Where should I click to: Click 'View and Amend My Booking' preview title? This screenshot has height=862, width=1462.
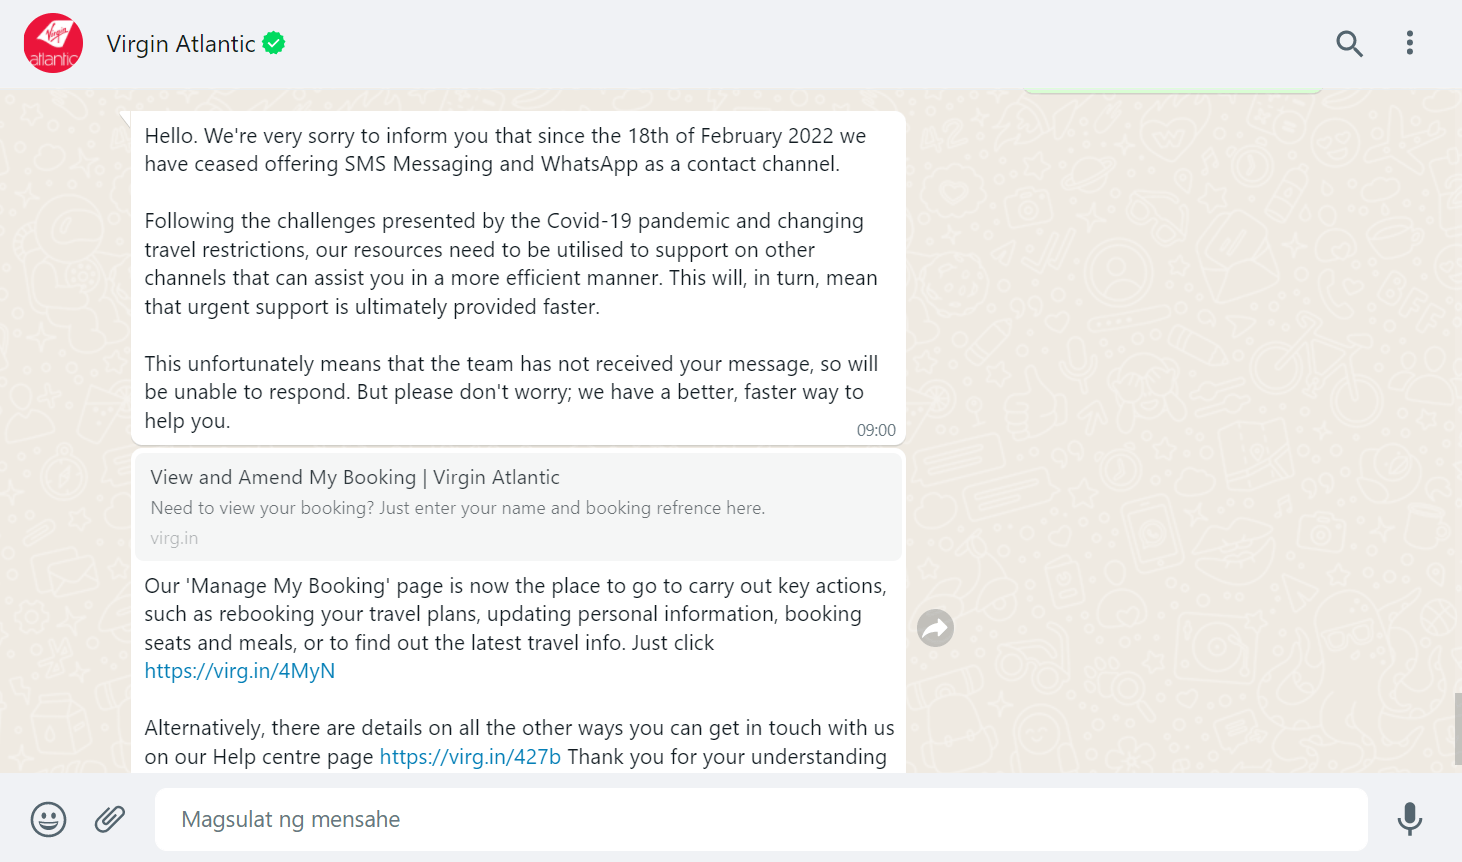coord(355,478)
